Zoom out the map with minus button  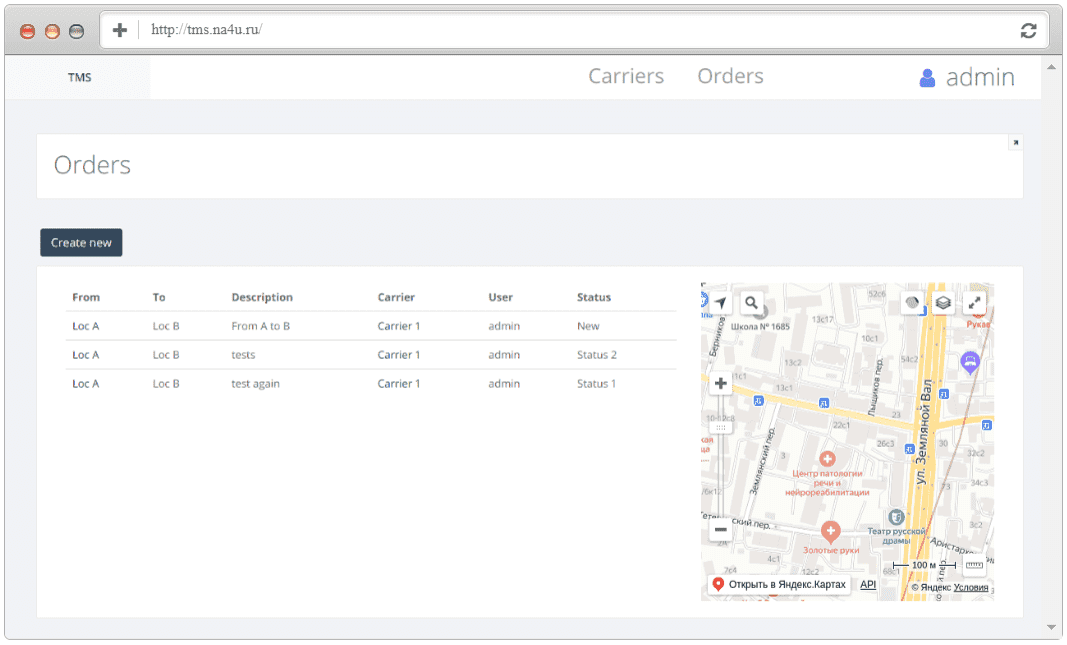click(x=721, y=529)
